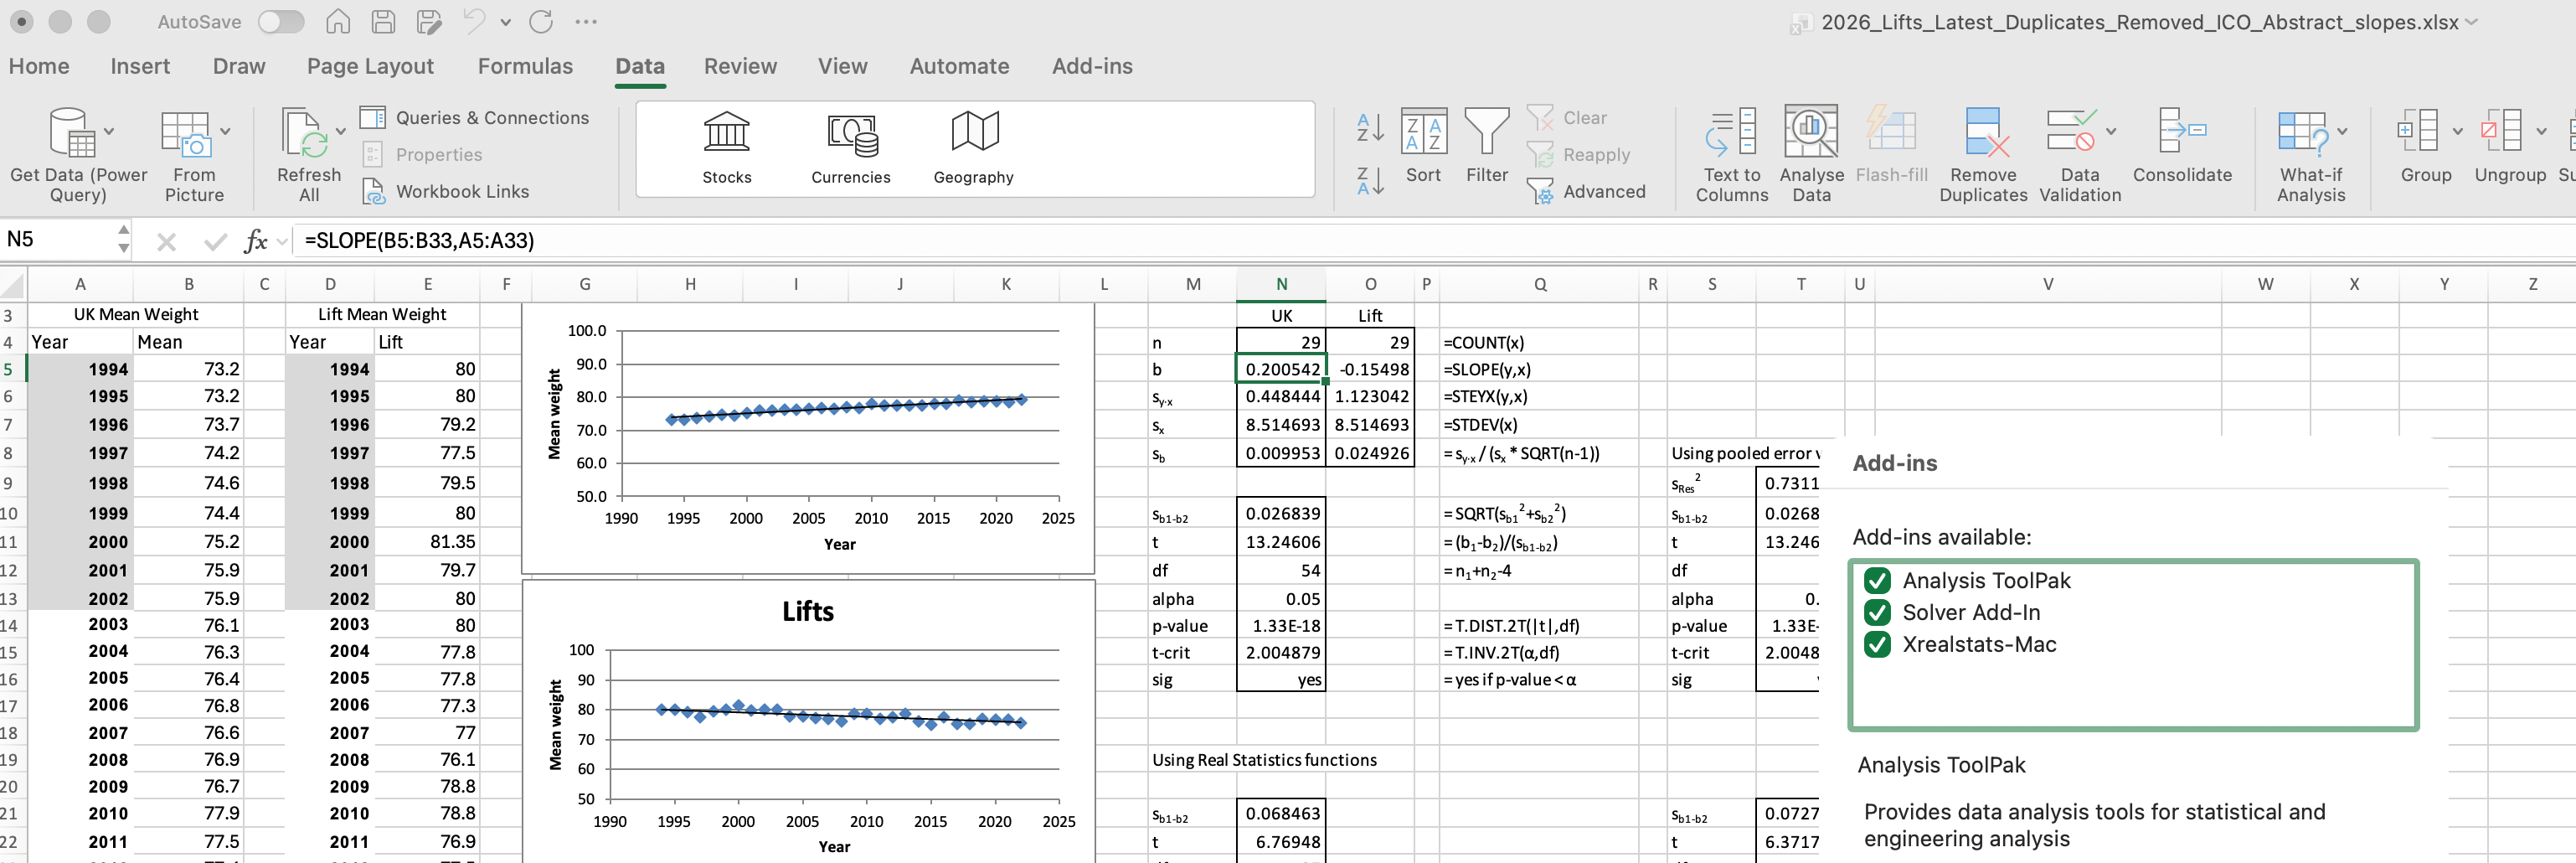Expand the Data Validation dropdown arrow

2110,131
